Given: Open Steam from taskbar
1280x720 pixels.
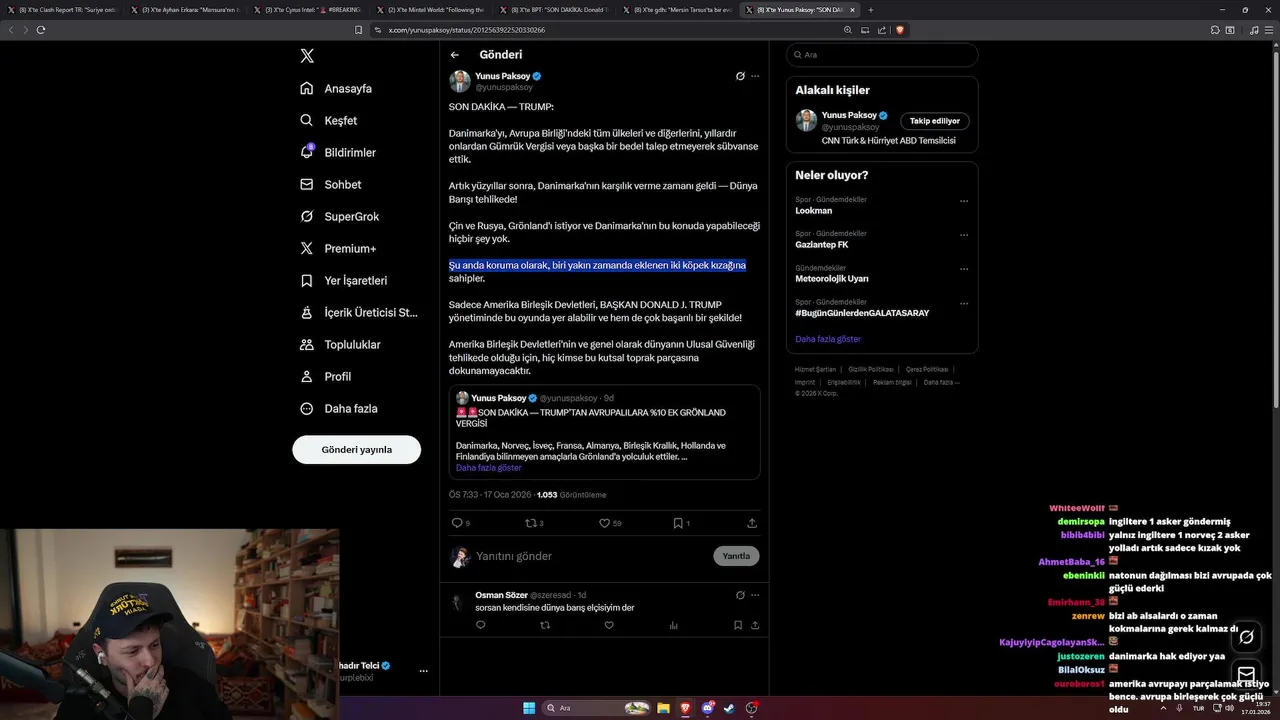Looking at the screenshot, I should coord(729,708).
